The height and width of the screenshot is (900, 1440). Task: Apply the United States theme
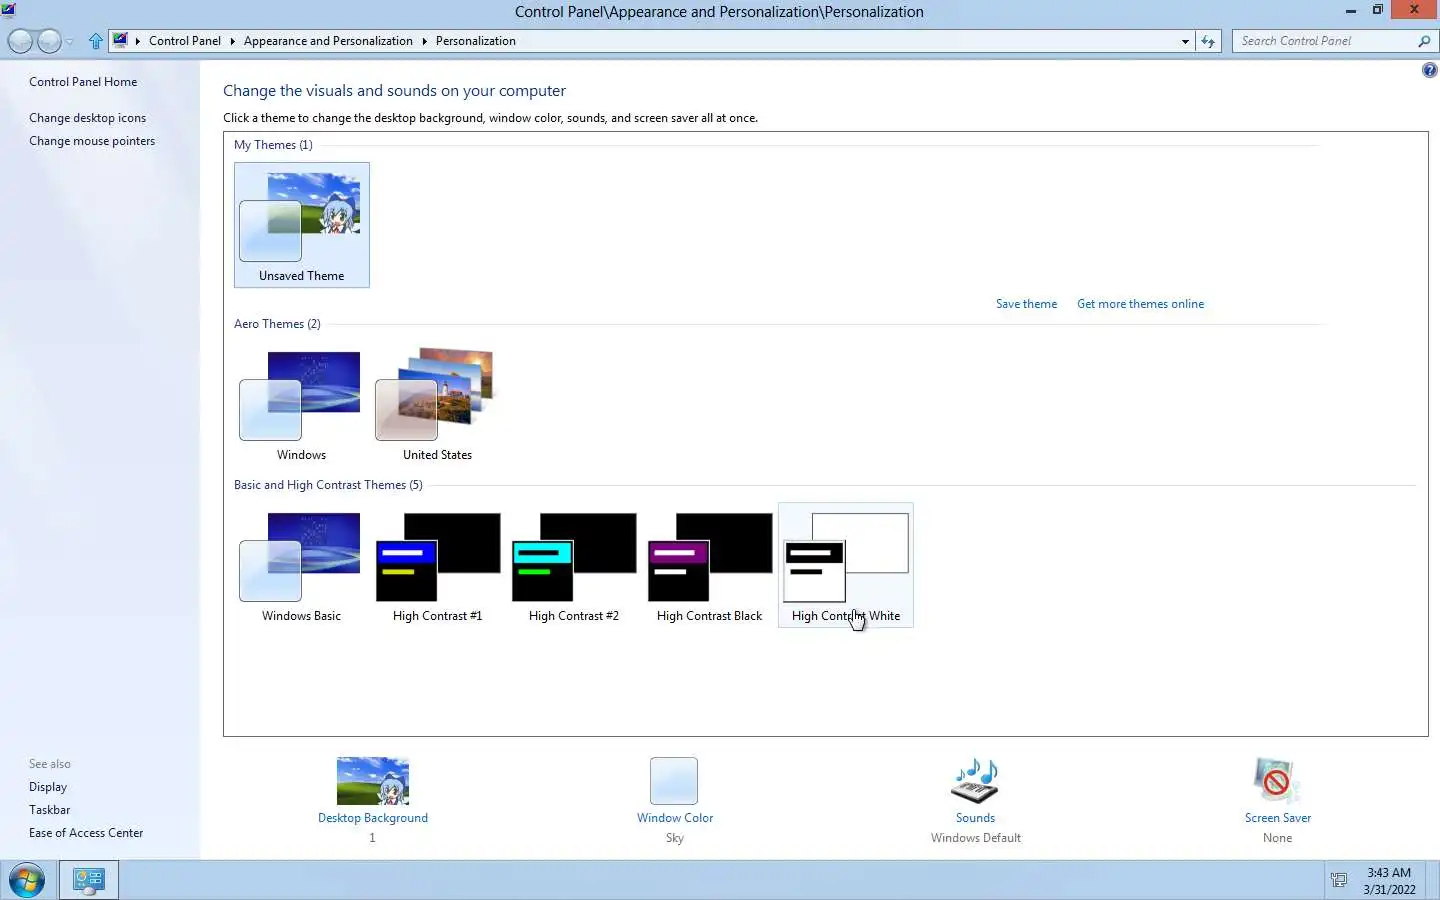[437, 404]
